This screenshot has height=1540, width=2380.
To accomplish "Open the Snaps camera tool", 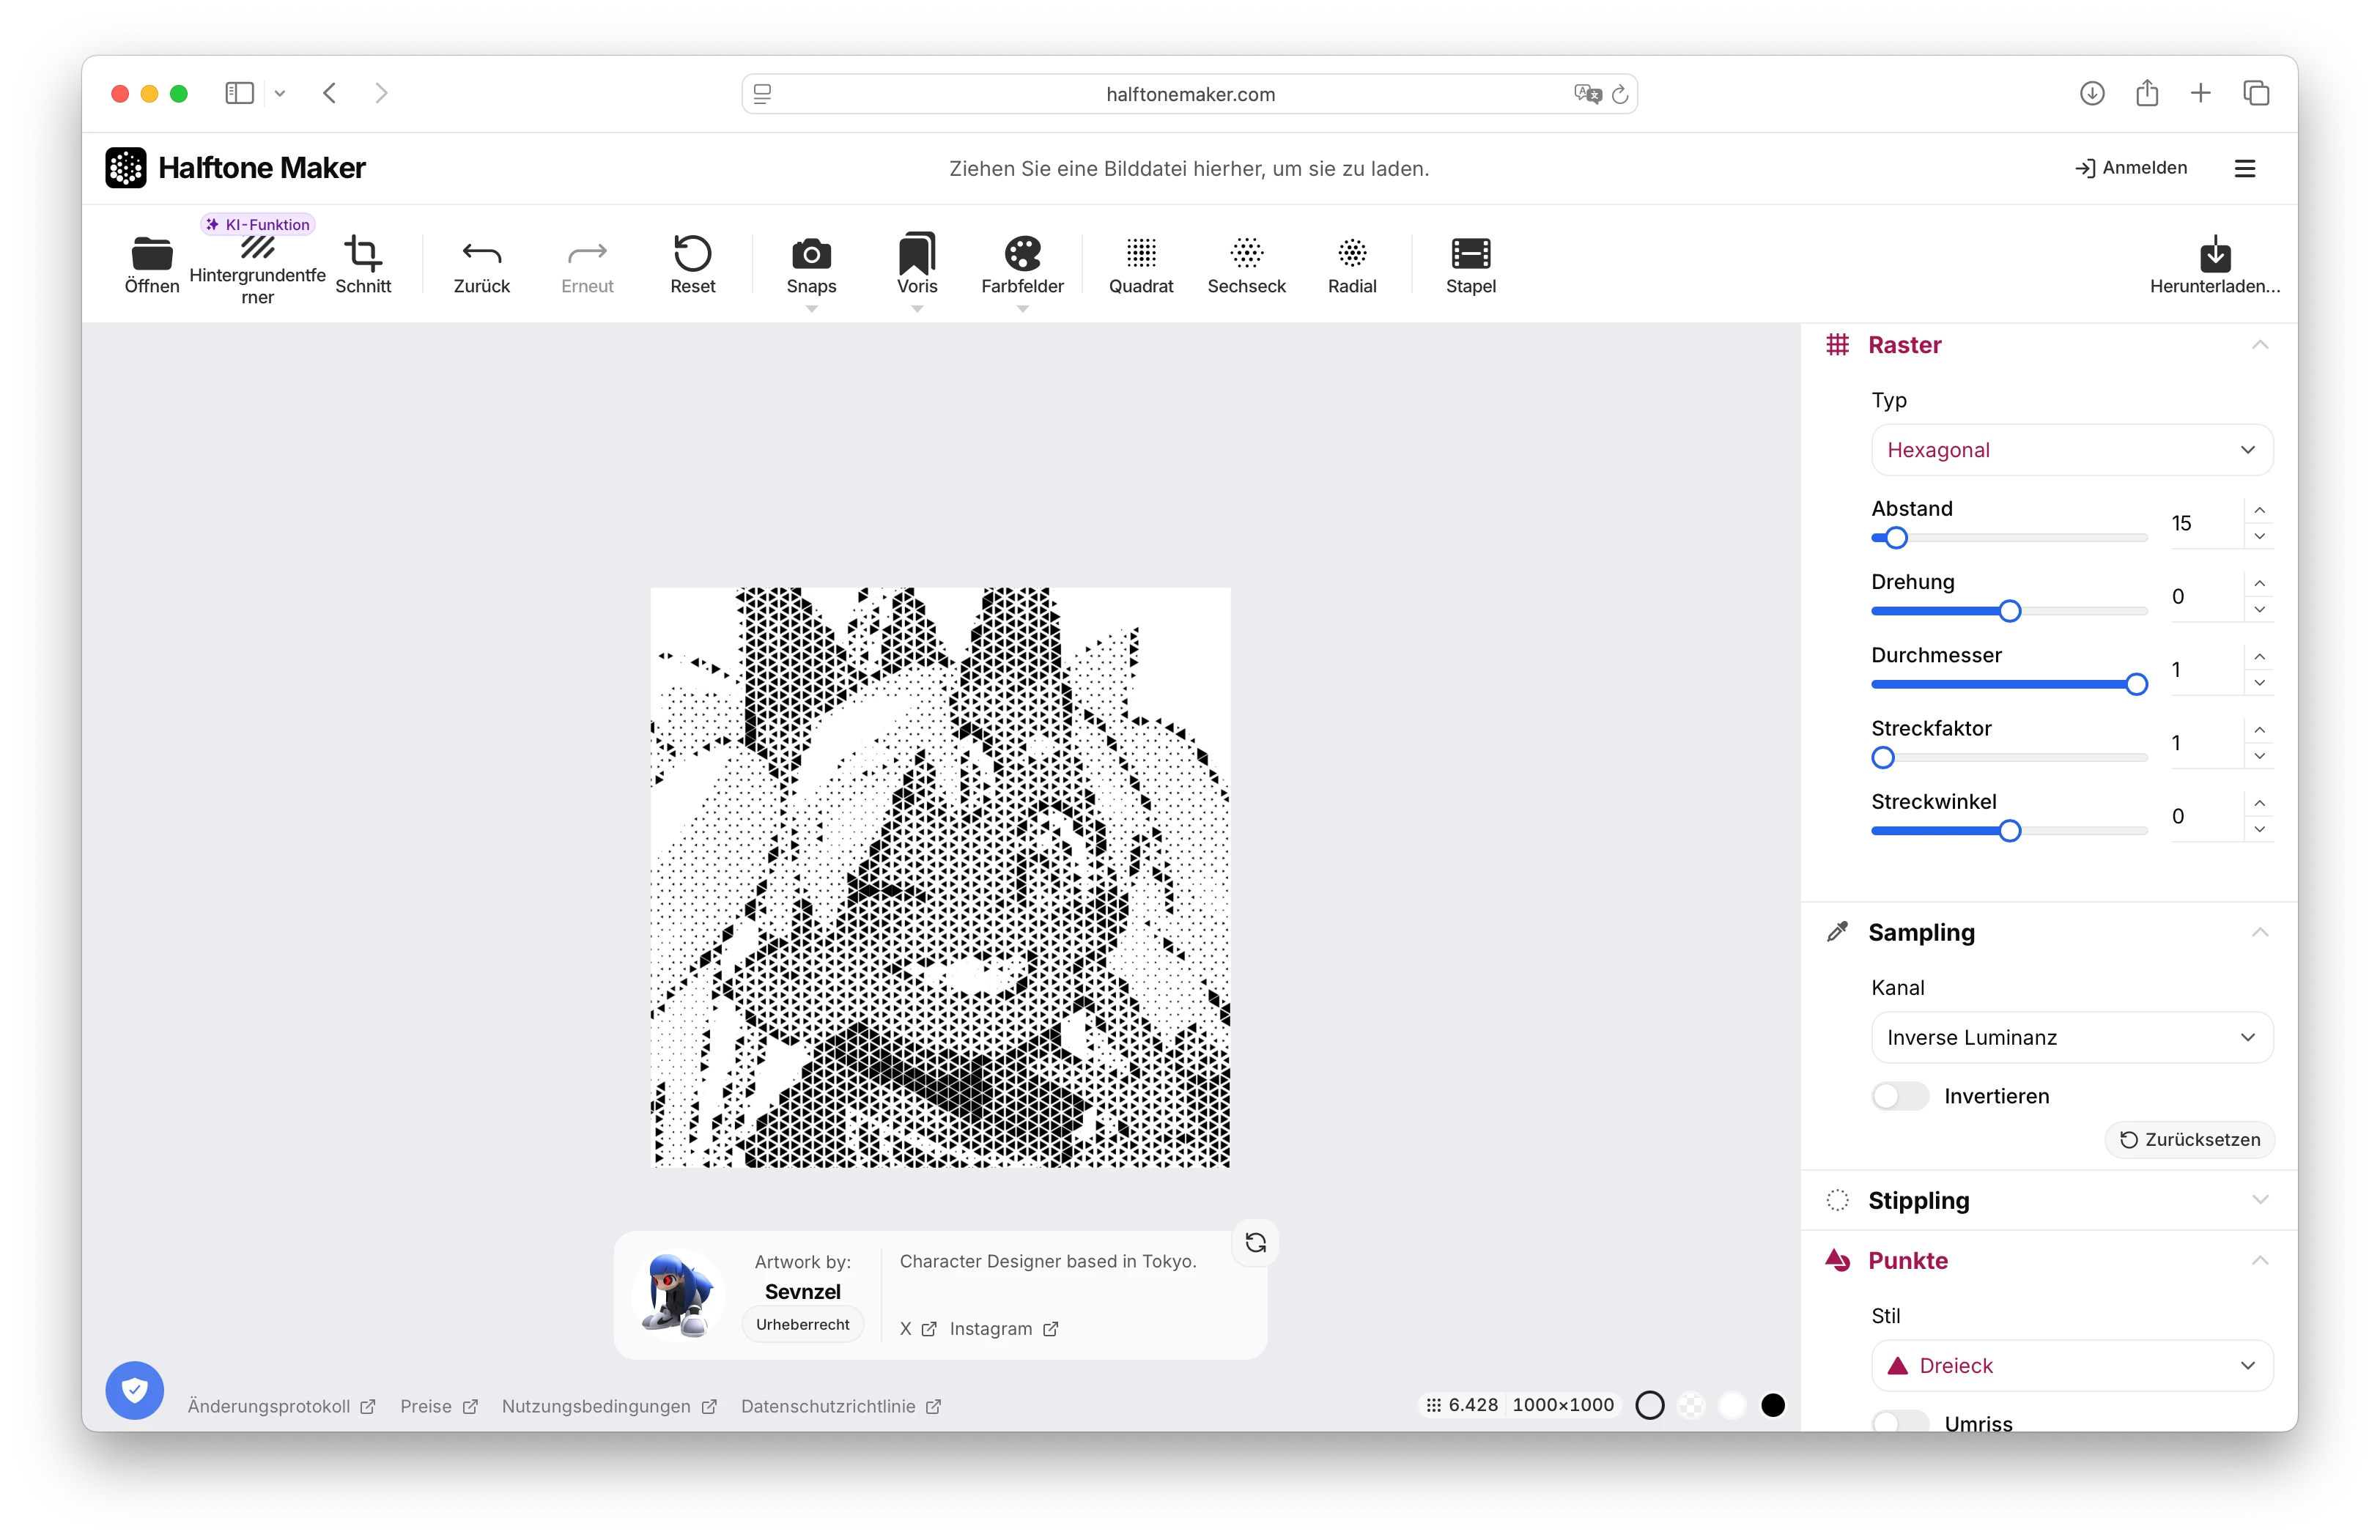I will click(811, 255).
